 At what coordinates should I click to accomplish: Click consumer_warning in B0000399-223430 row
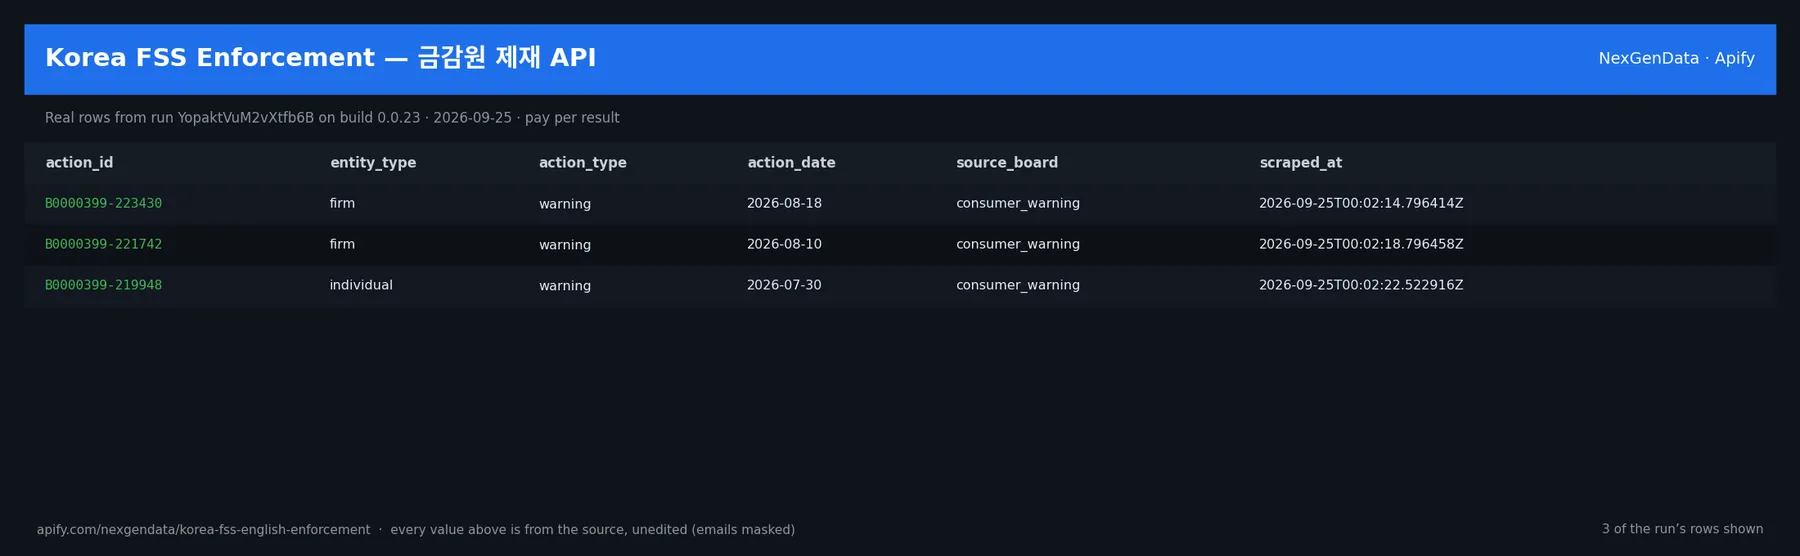pyautogui.click(x=1018, y=203)
